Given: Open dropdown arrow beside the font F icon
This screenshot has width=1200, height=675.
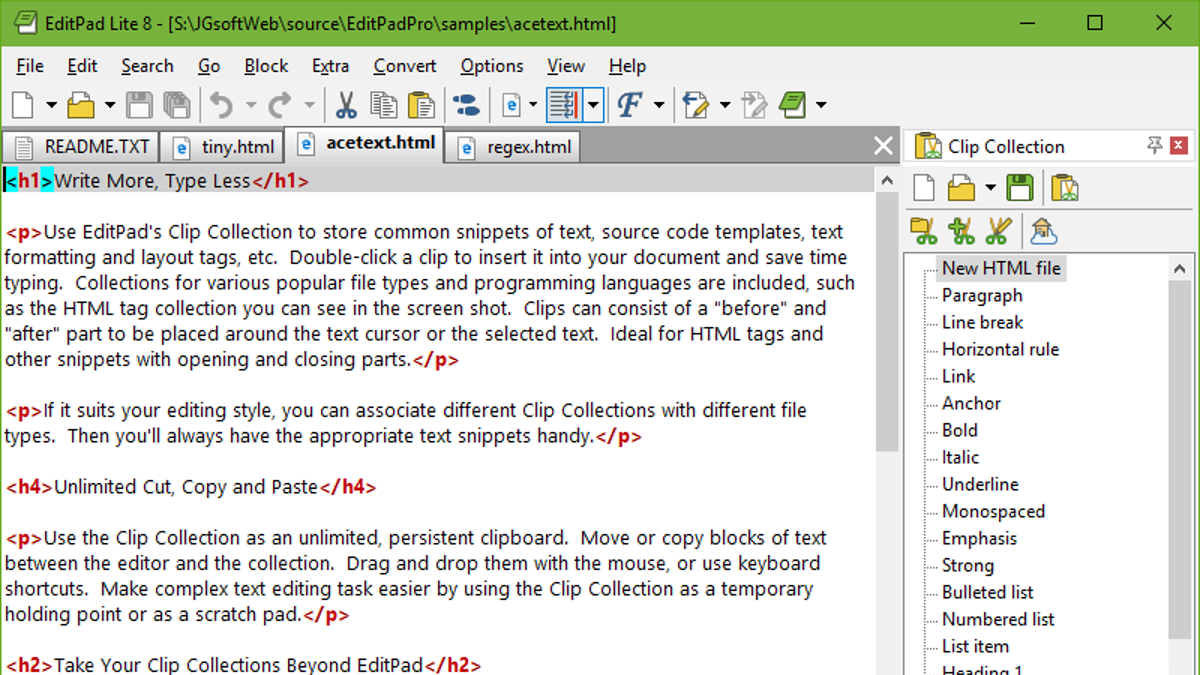Looking at the screenshot, I should (659, 105).
